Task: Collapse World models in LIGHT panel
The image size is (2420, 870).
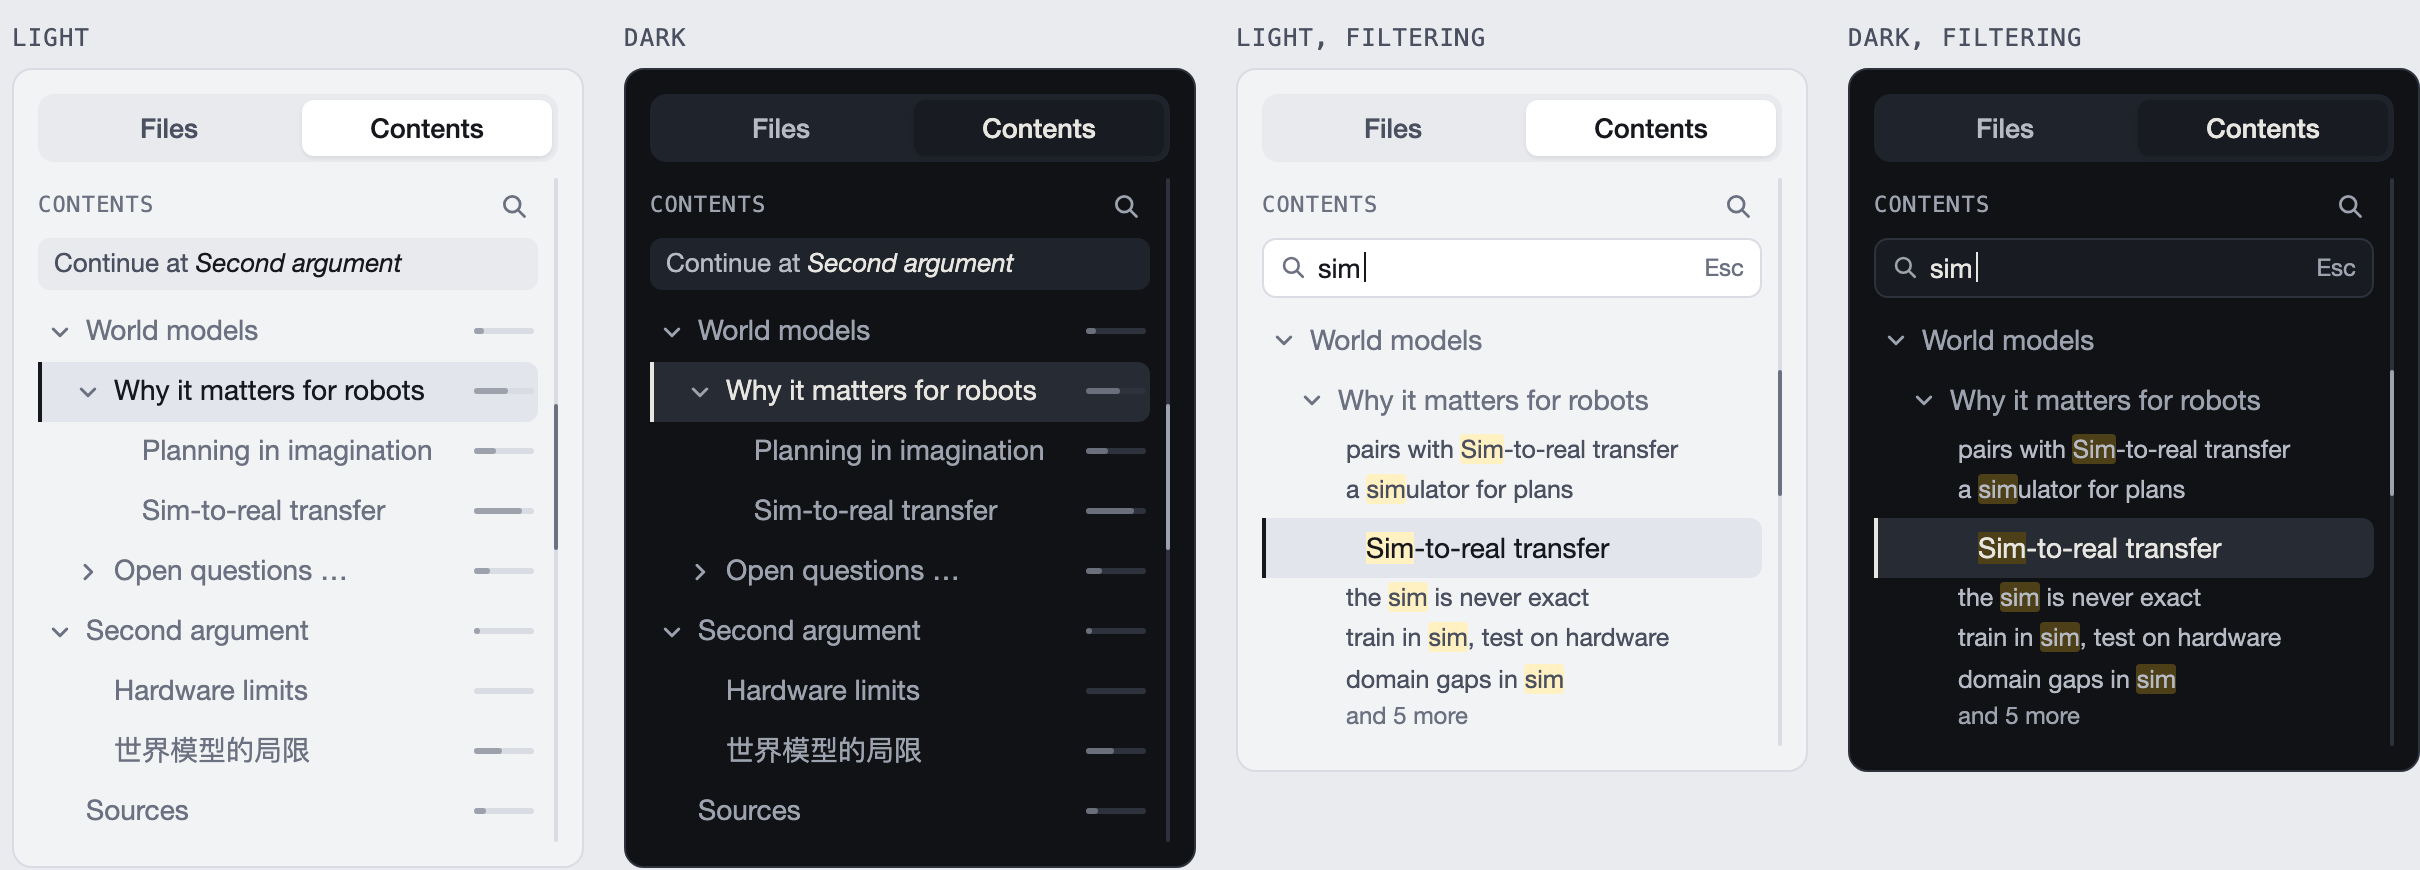Action: tap(60, 331)
